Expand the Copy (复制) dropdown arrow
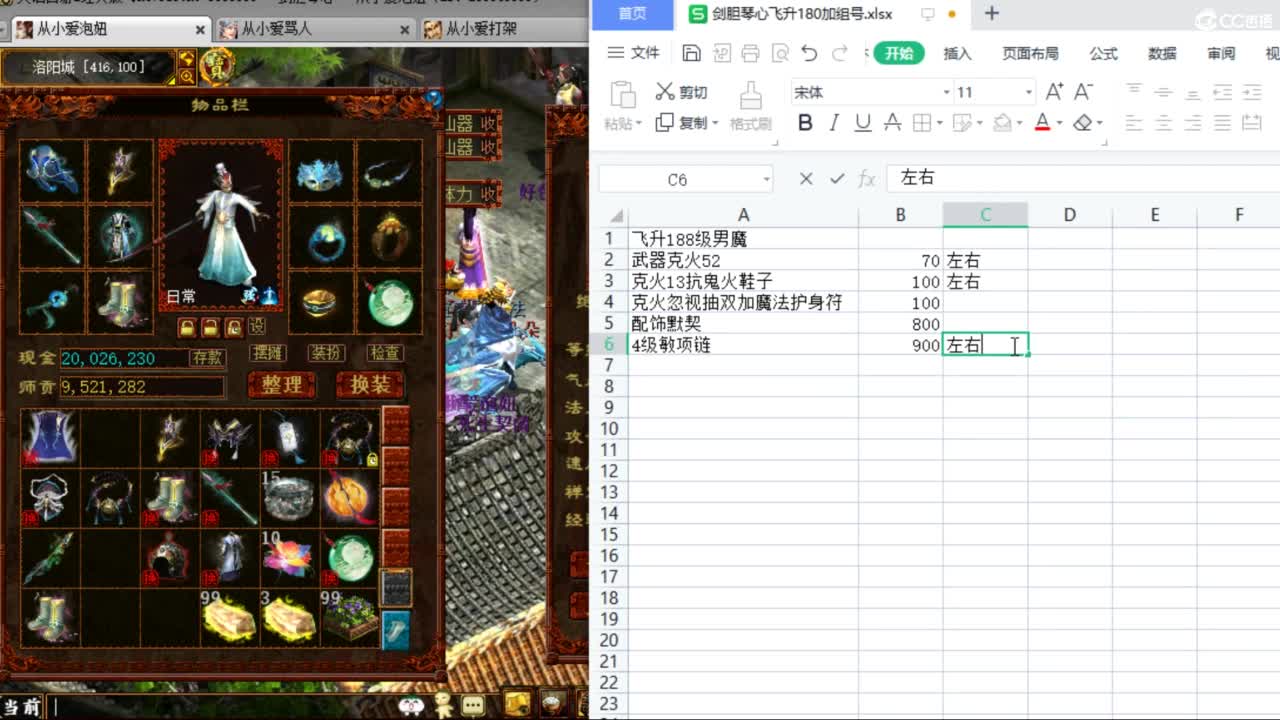 714,123
